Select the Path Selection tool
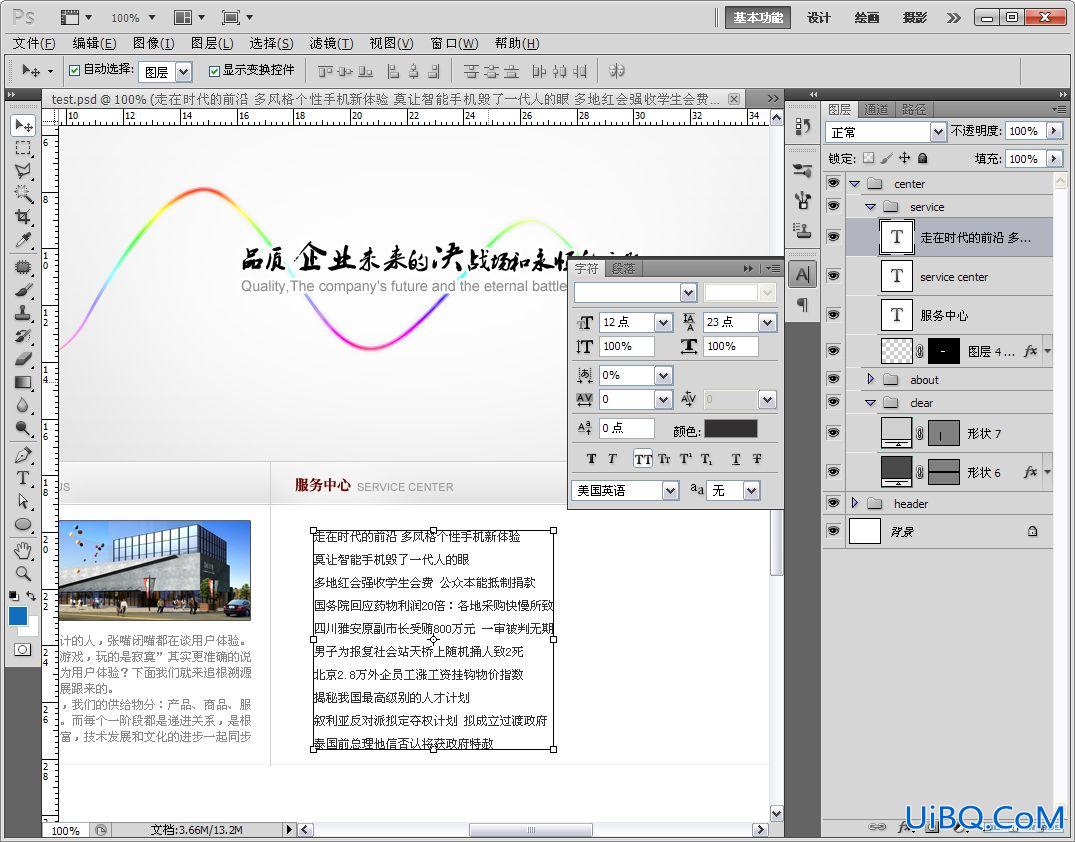 (23, 501)
